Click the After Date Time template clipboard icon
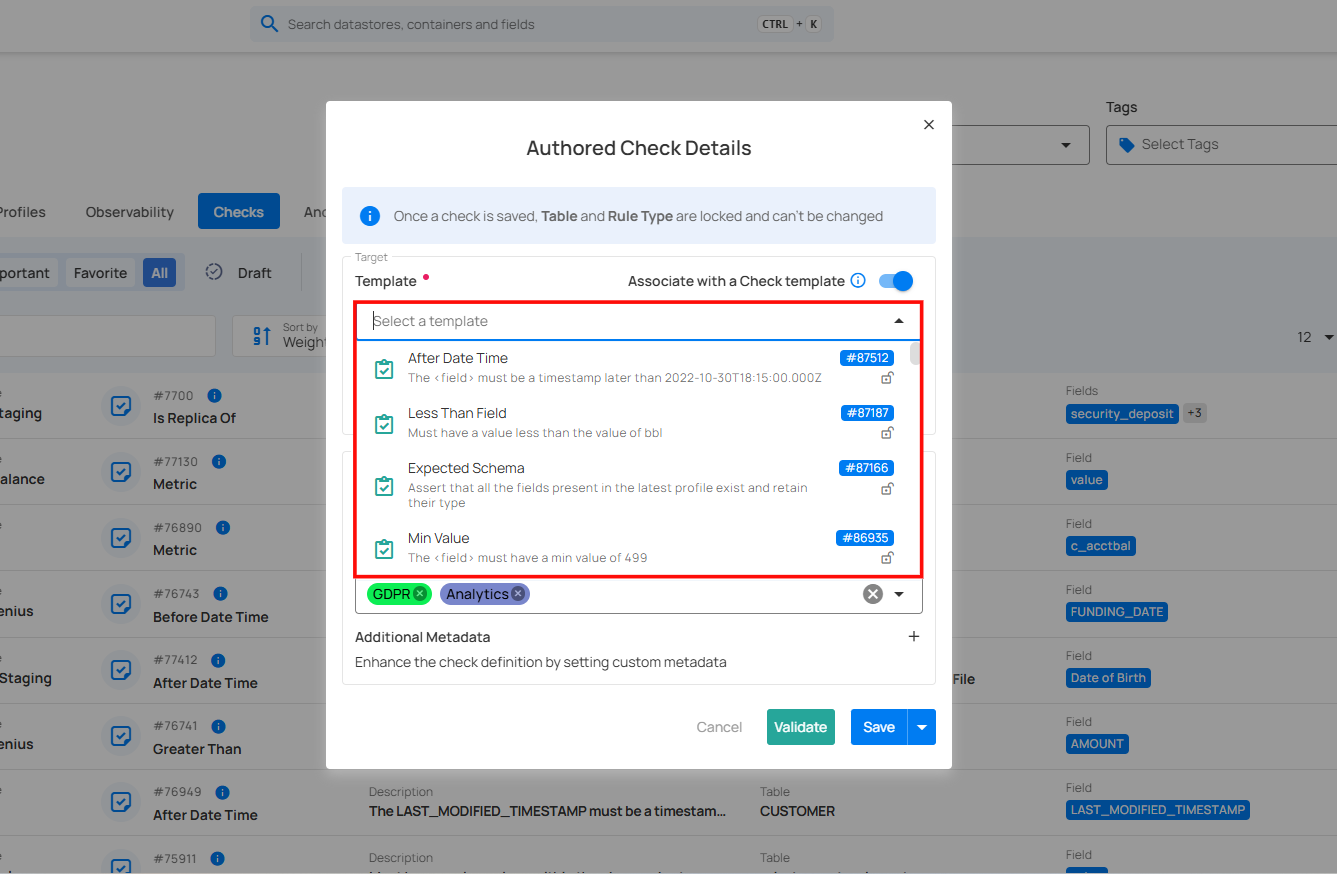1337x874 pixels. pyautogui.click(x=384, y=368)
